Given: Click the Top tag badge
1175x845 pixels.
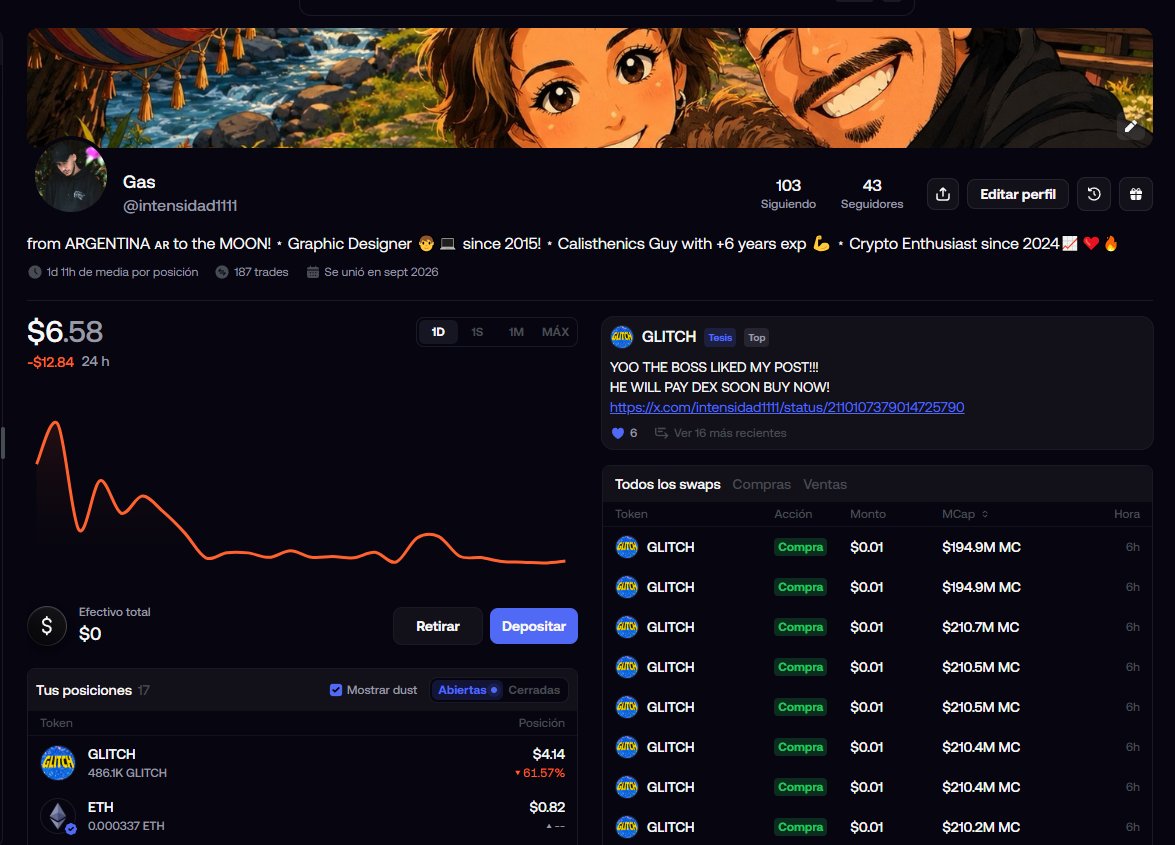Looking at the screenshot, I should 757,338.
